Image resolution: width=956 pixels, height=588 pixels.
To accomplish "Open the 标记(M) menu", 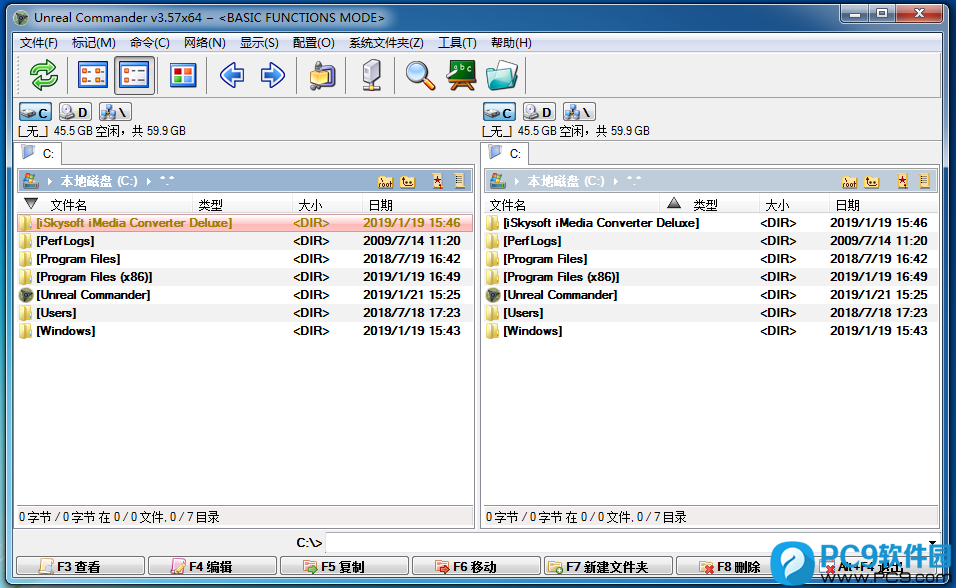I will tap(93, 43).
